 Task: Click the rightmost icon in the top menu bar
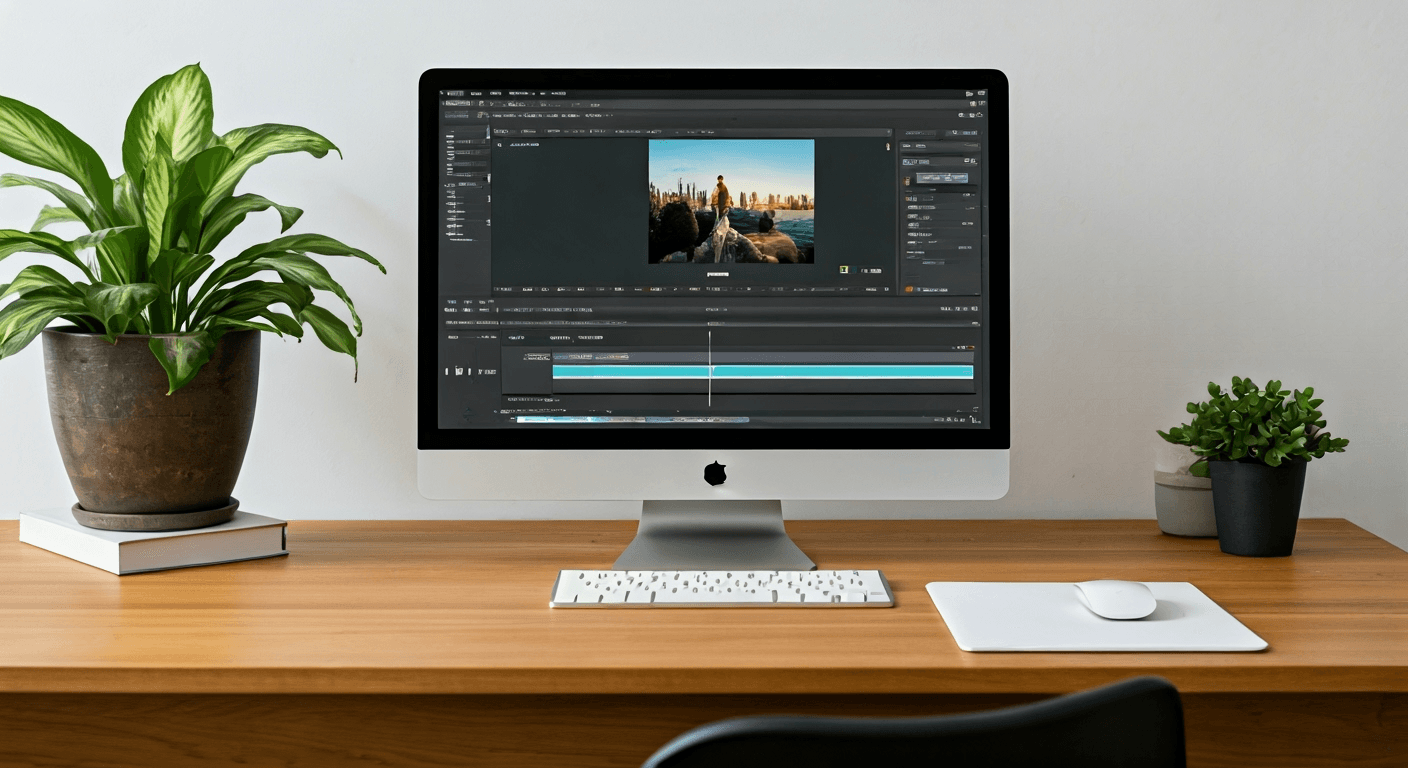coord(982,93)
